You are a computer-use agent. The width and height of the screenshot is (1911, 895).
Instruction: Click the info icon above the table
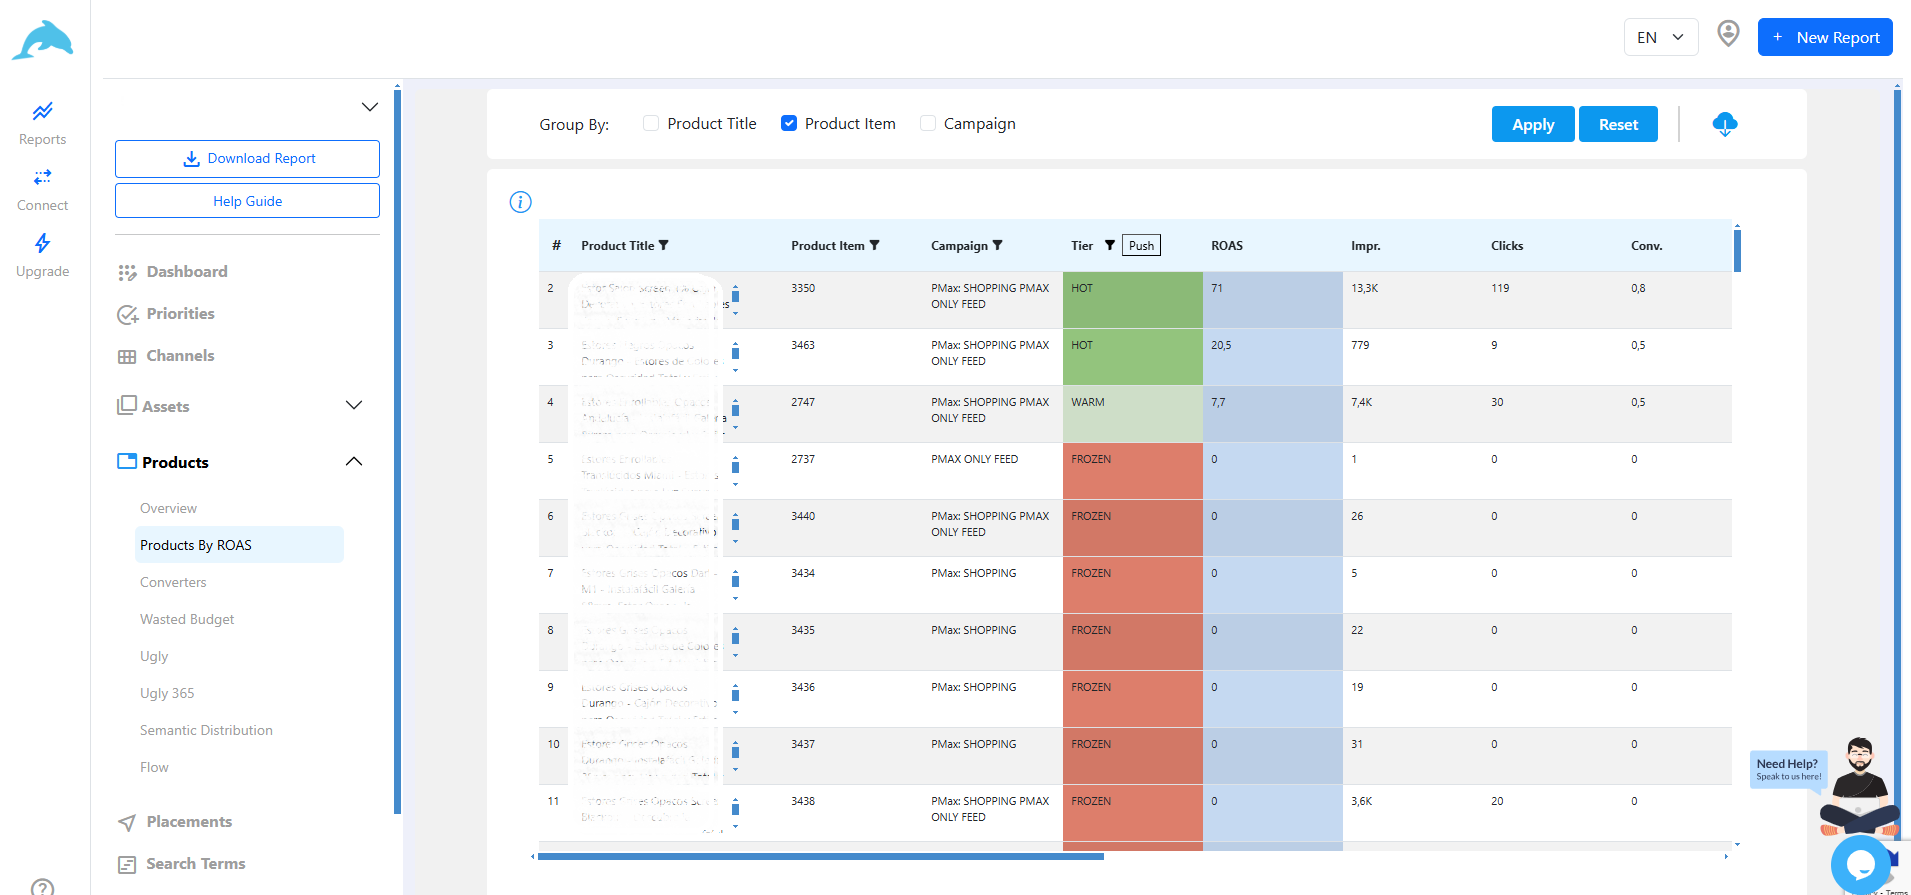[520, 202]
